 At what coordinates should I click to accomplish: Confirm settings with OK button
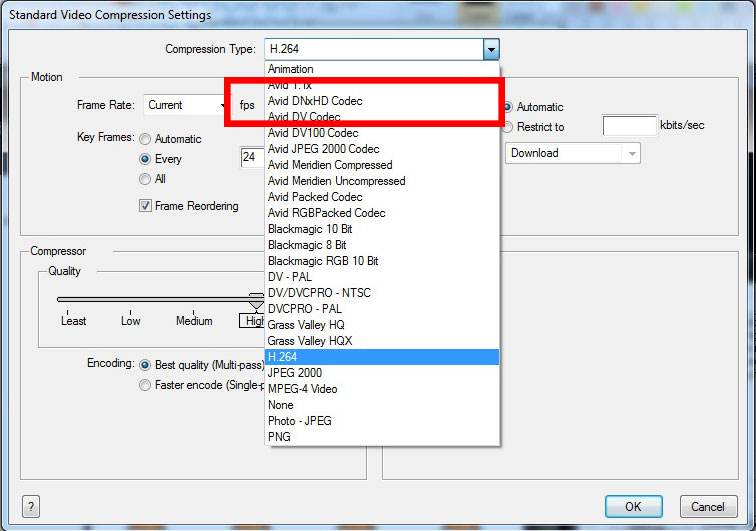coord(634,507)
